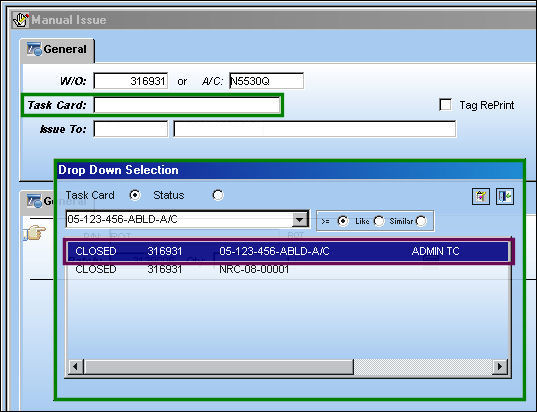
Task: Click the horizontal scrollbar left arrow
Action: coord(76,367)
